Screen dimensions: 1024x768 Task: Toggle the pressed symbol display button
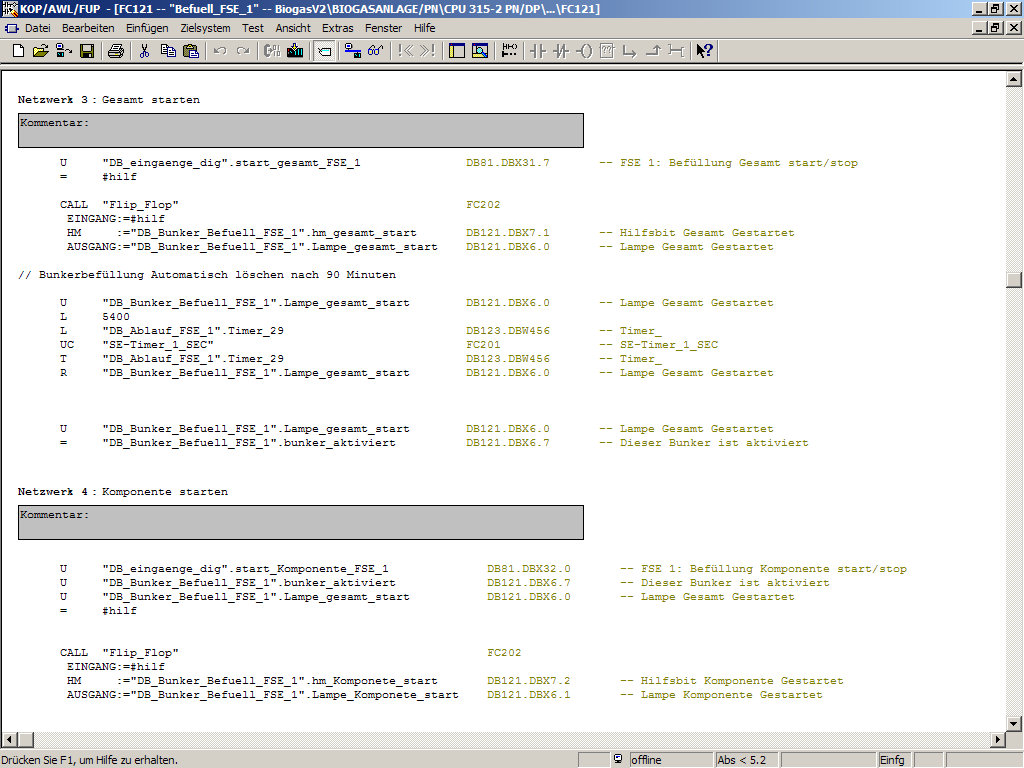[324, 51]
